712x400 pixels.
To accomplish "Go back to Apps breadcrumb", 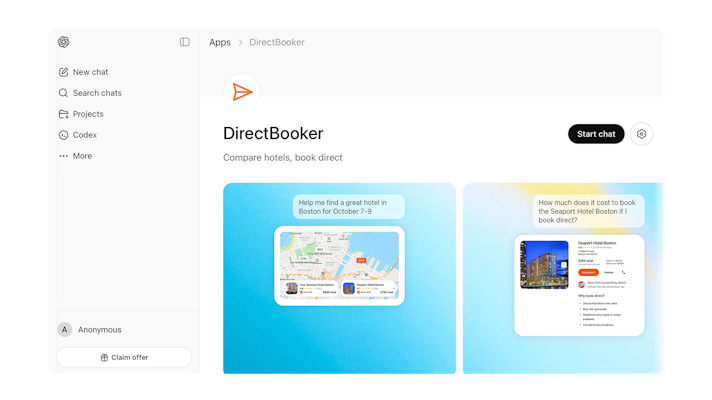I will (x=220, y=42).
